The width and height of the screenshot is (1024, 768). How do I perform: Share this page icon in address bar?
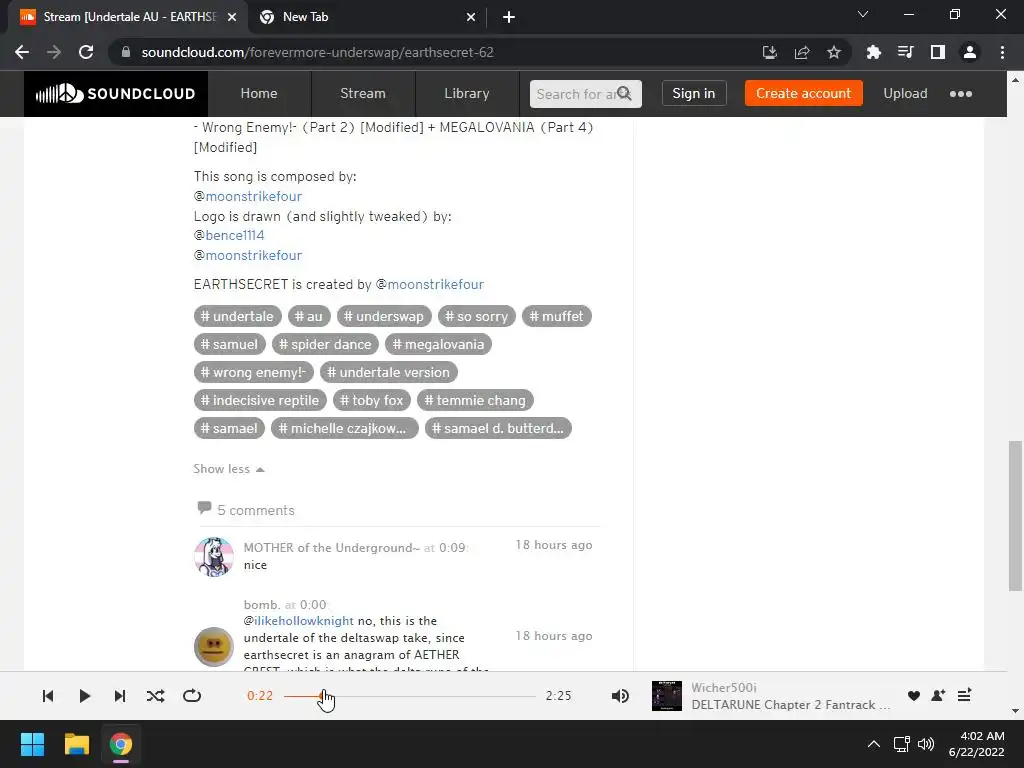click(x=802, y=52)
